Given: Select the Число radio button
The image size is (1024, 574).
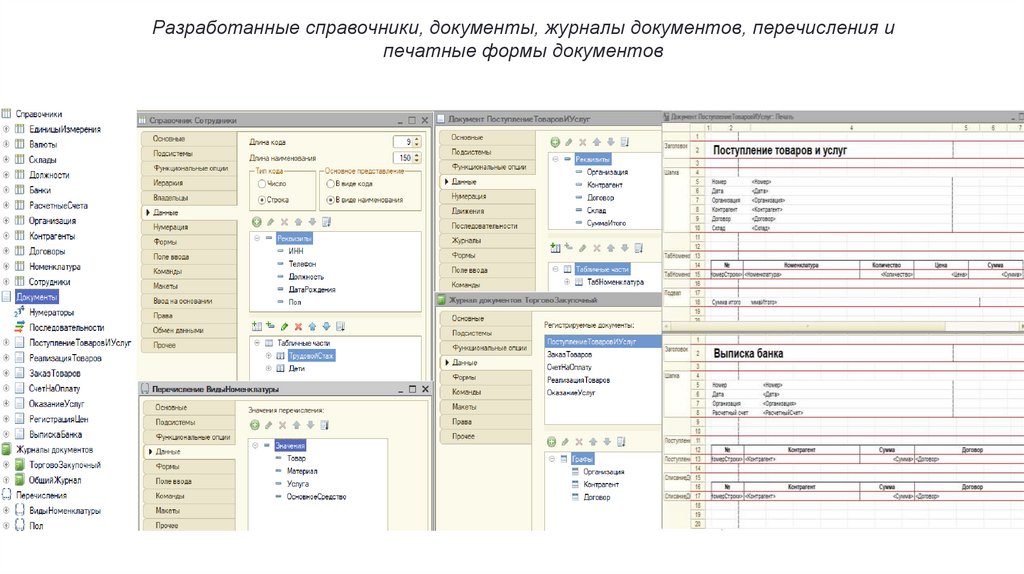Looking at the screenshot, I should pos(261,184).
